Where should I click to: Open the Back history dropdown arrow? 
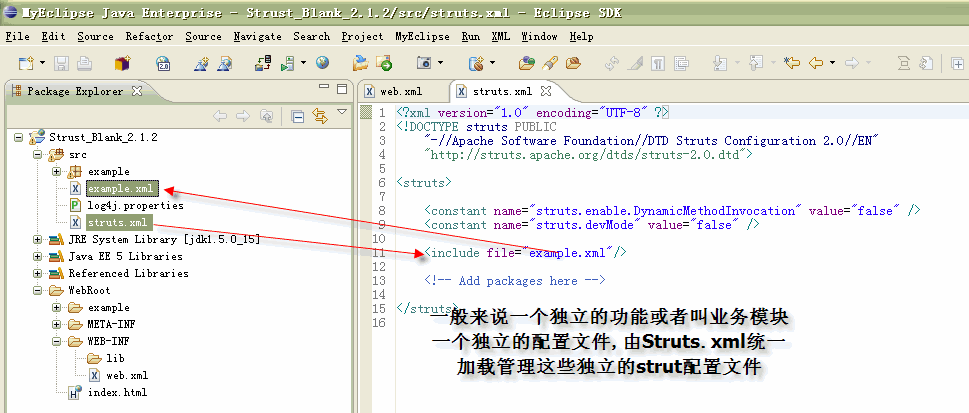click(832, 63)
